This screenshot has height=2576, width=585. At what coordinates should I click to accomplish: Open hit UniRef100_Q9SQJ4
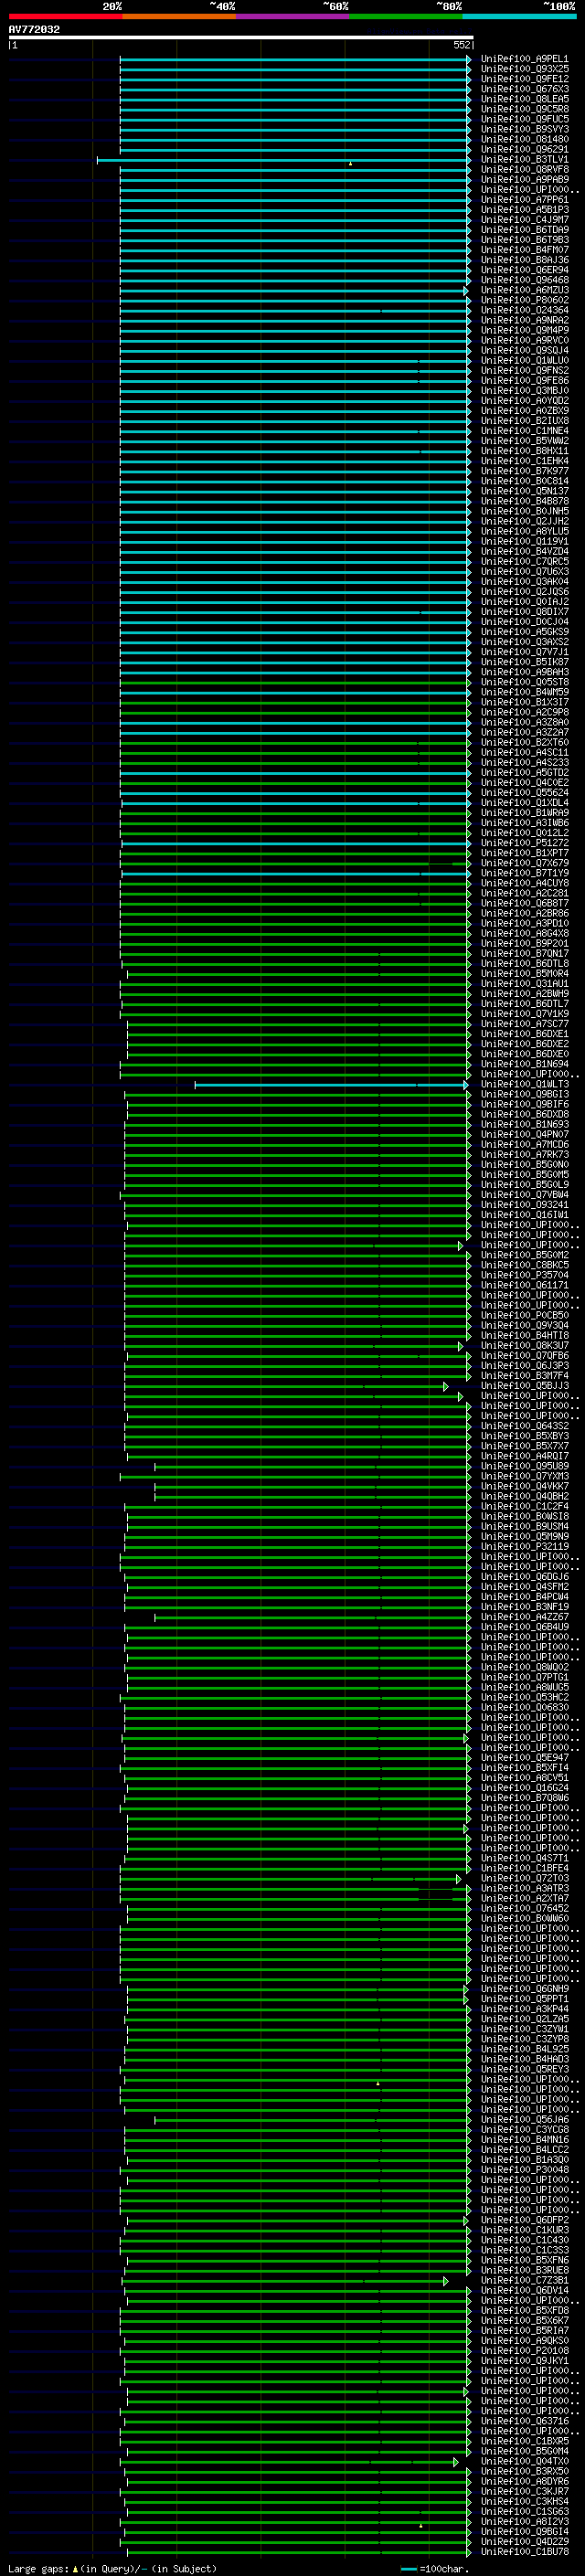(x=524, y=350)
